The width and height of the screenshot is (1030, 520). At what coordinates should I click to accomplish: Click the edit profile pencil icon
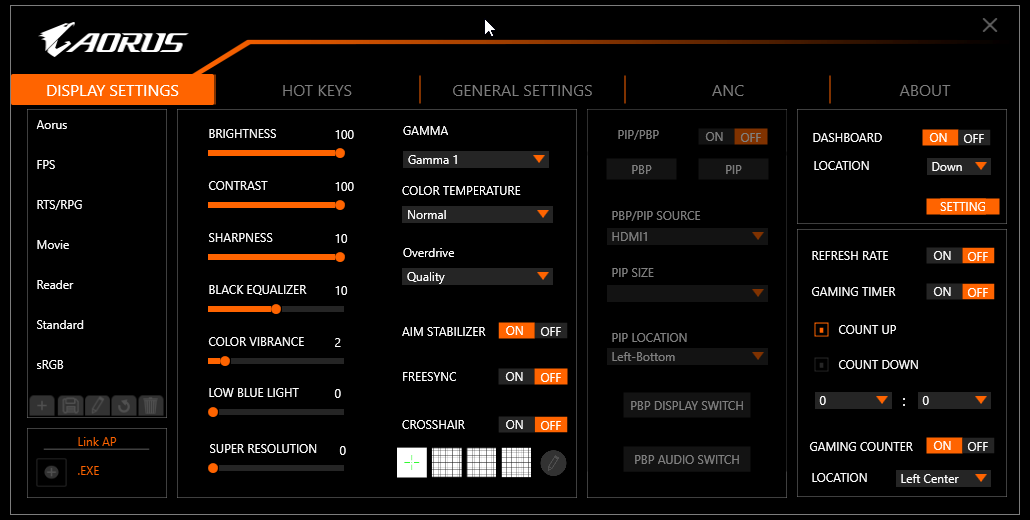click(x=97, y=405)
